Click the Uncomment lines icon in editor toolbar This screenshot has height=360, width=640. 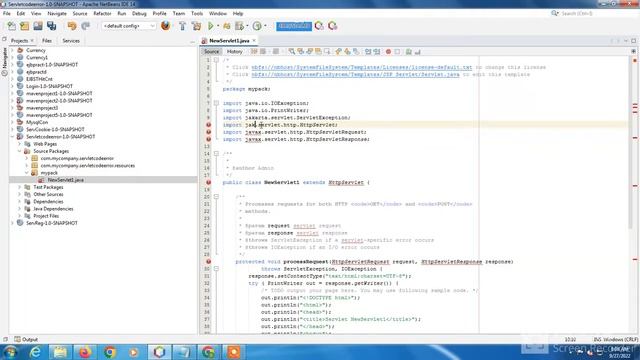pyautogui.click(x=418, y=51)
